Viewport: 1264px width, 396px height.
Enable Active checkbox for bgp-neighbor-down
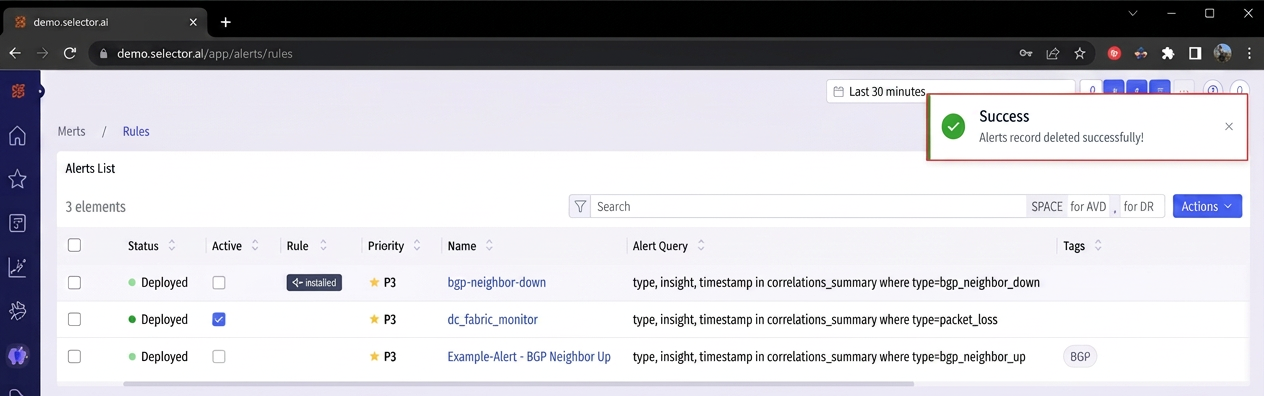pos(219,283)
